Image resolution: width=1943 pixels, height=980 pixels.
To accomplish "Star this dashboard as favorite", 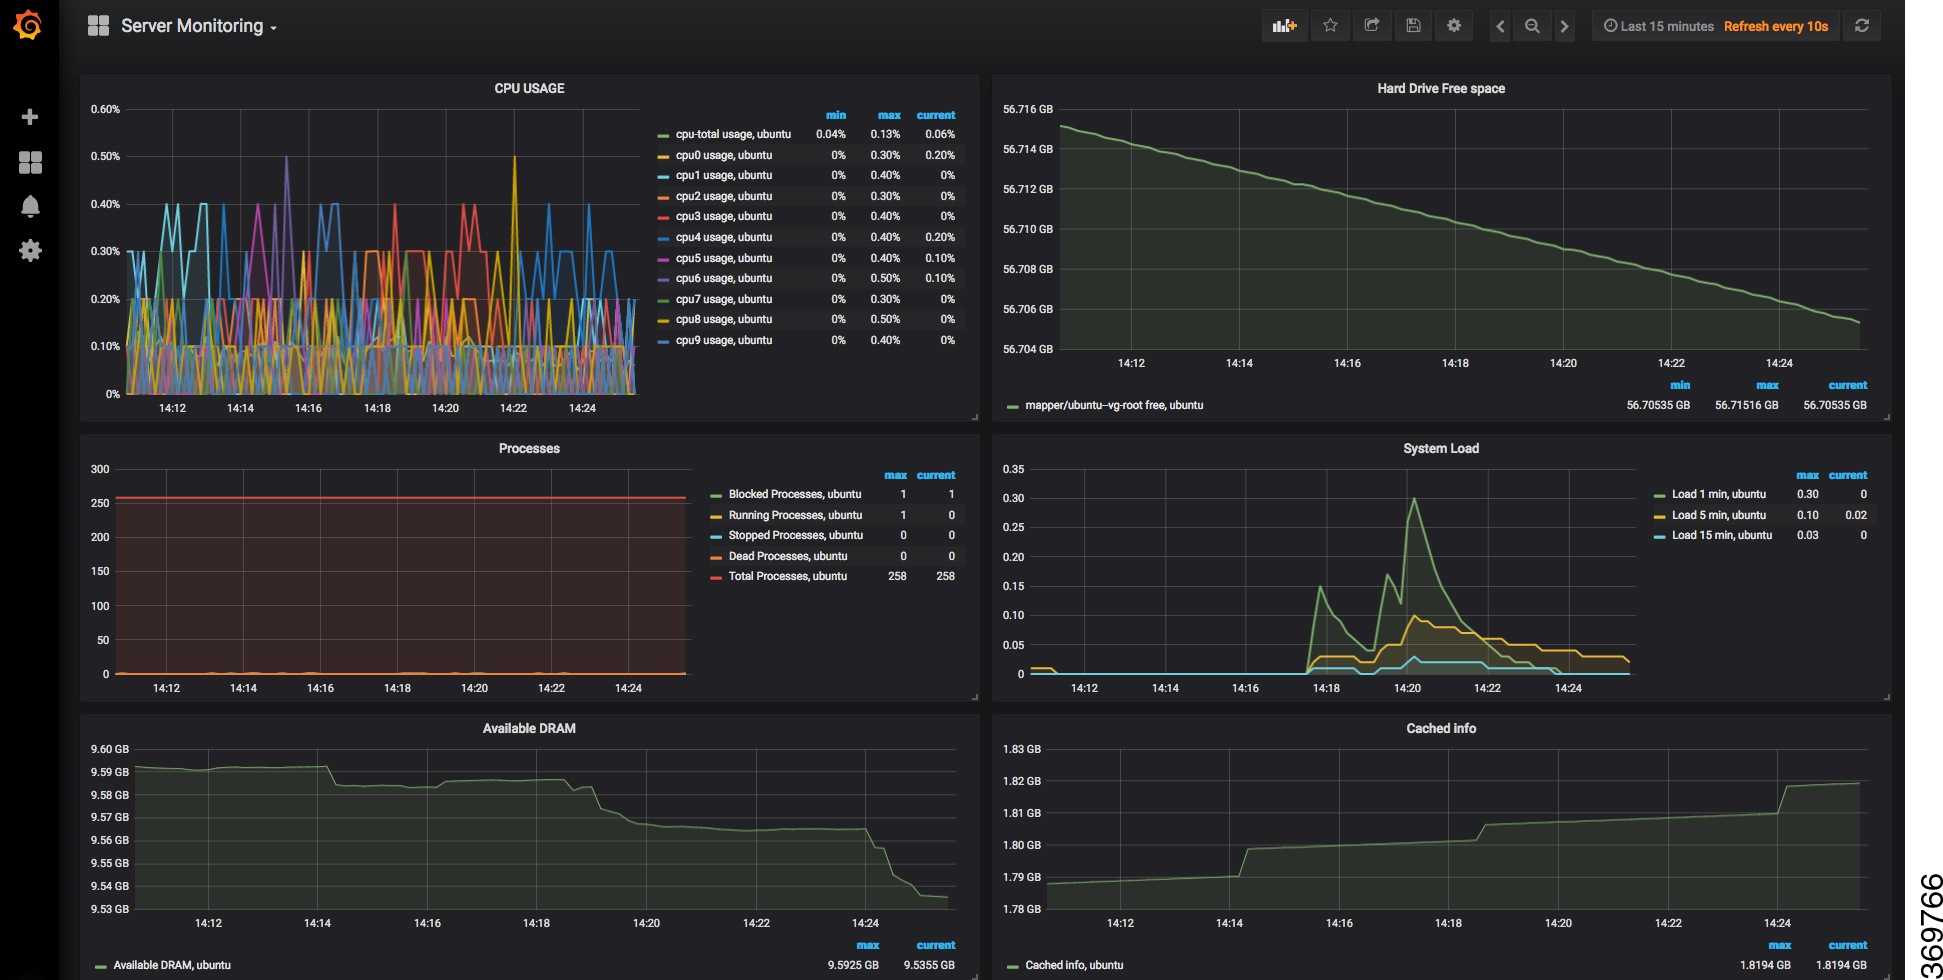I will pos(1330,26).
